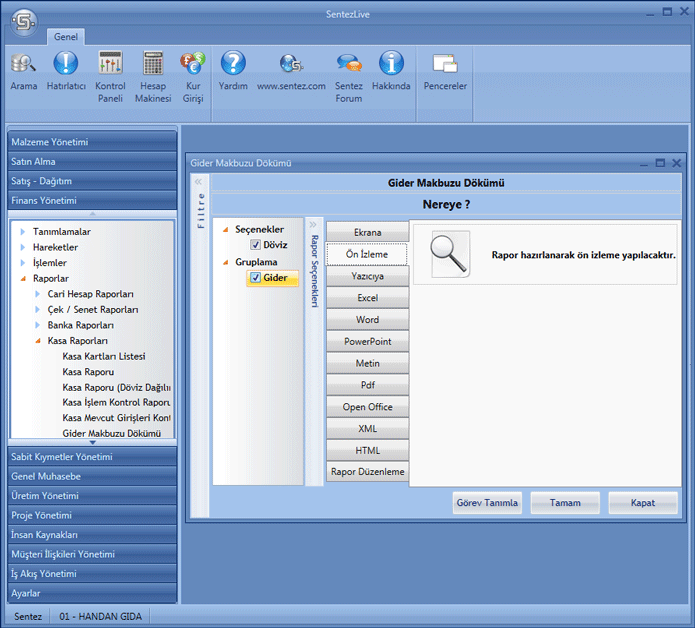The height and width of the screenshot is (628, 695).
Task: Collapse the Filtre panel with double chevron
Action: [x=198, y=181]
